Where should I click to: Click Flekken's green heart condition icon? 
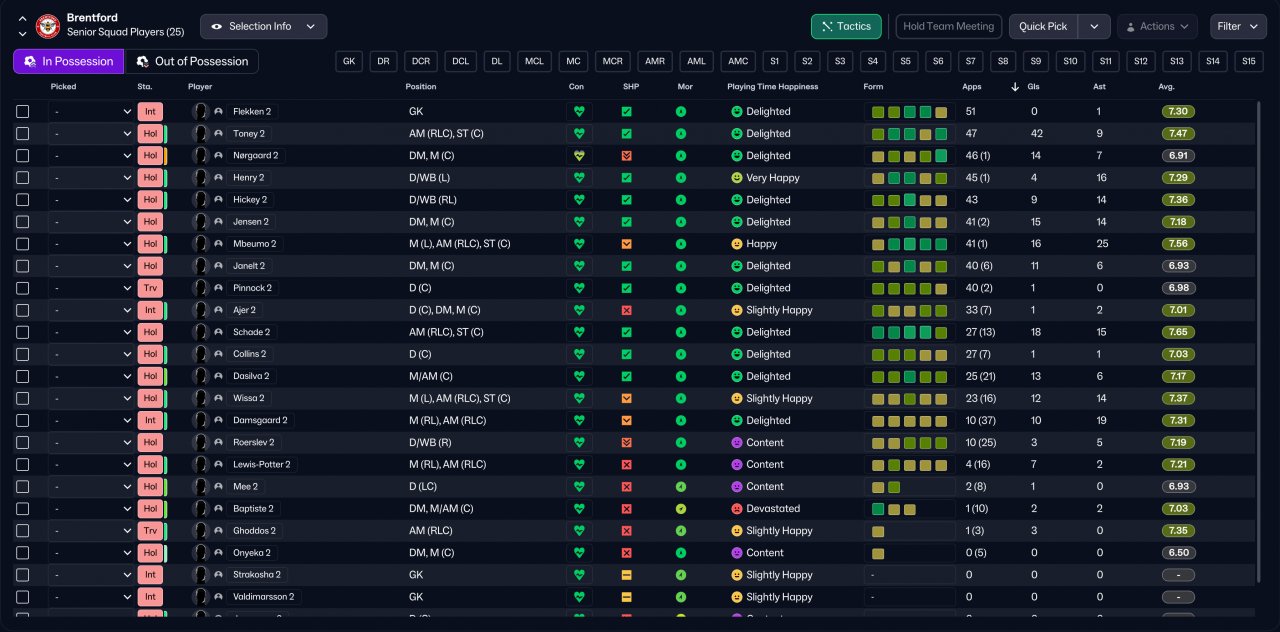(x=578, y=112)
